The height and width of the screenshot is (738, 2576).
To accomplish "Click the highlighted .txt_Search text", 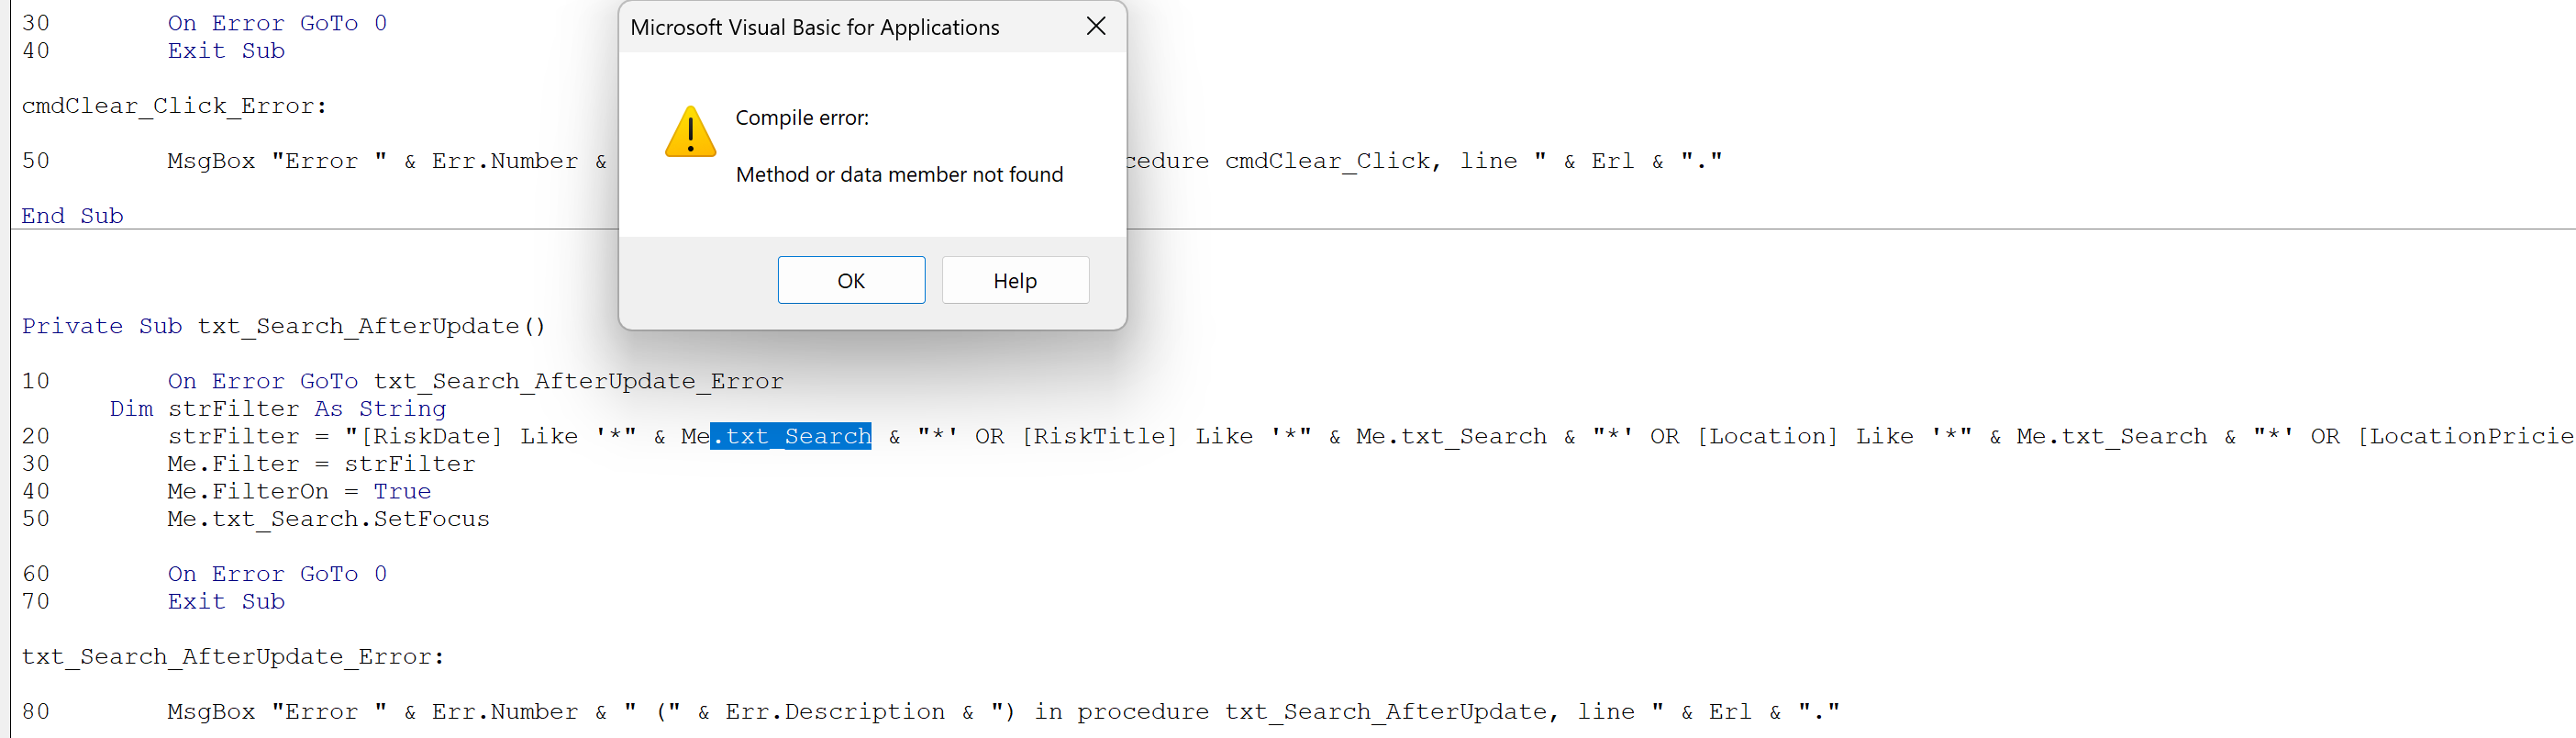I will pyautogui.click(x=791, y=436).
